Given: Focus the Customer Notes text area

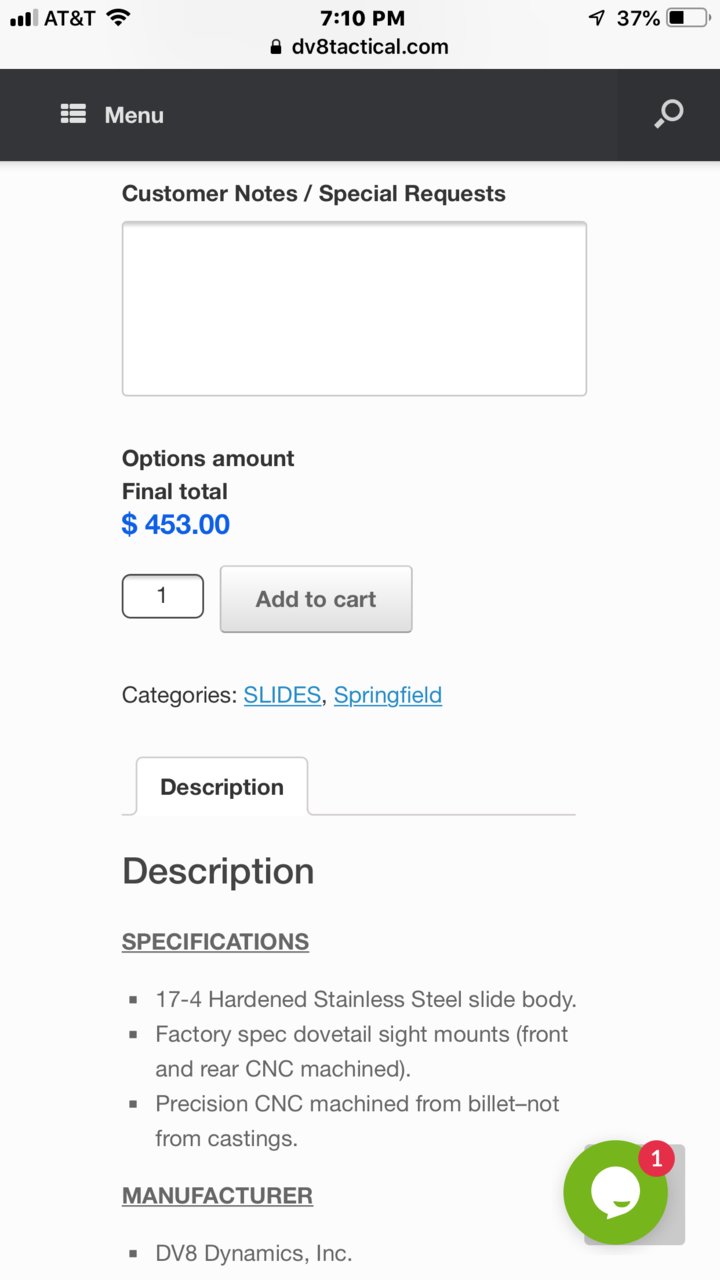Looking at the screenshot, I should (354, 309).
